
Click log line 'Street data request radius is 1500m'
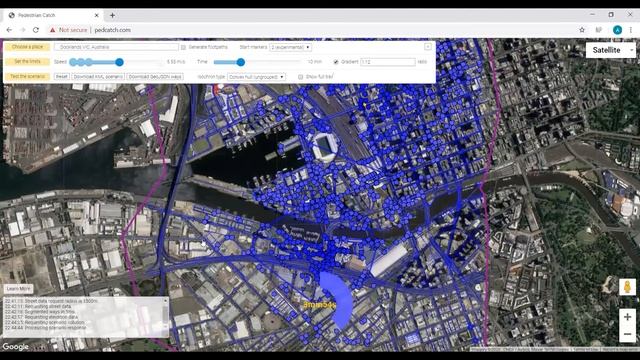[51, 301]
